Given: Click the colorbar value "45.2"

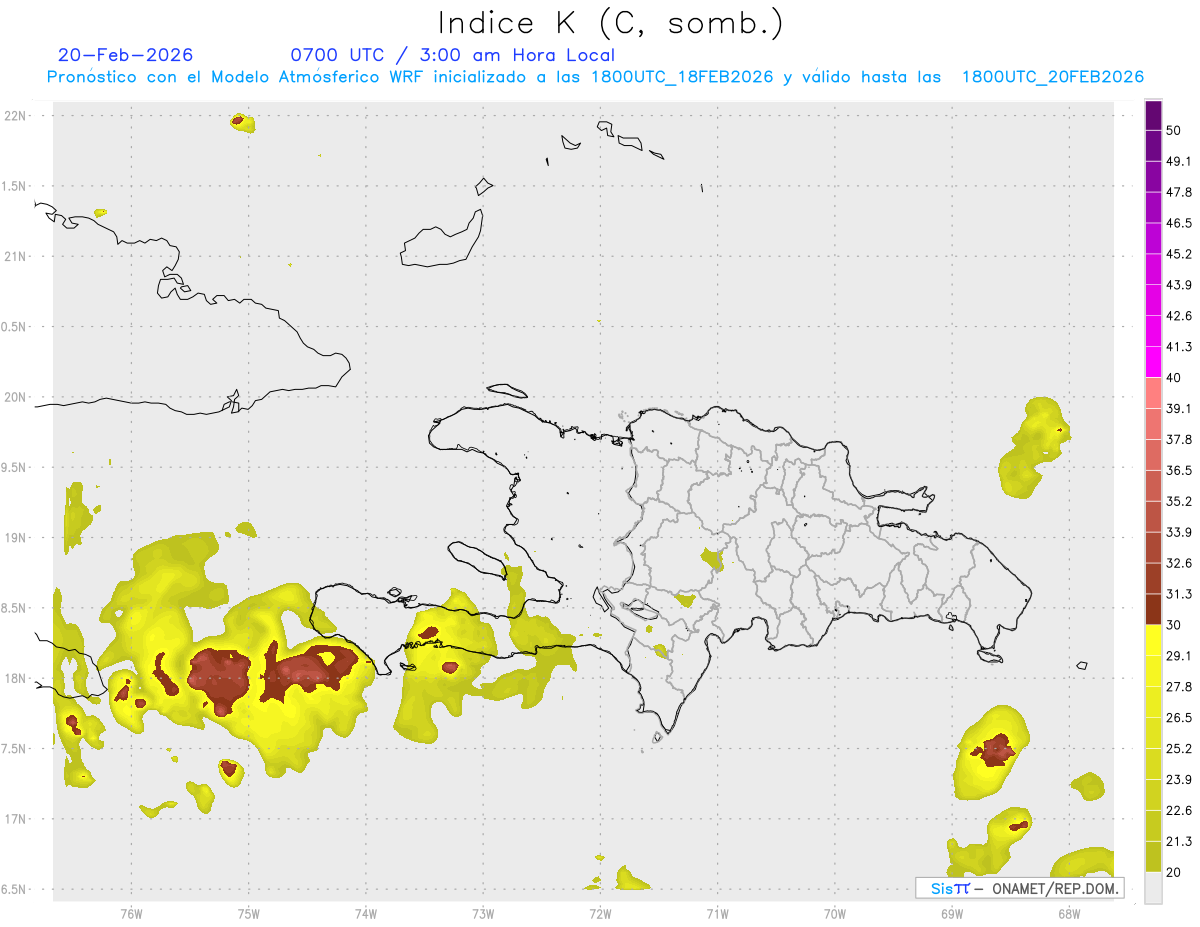Looking at the screenshot, I should coord(1179,254).
